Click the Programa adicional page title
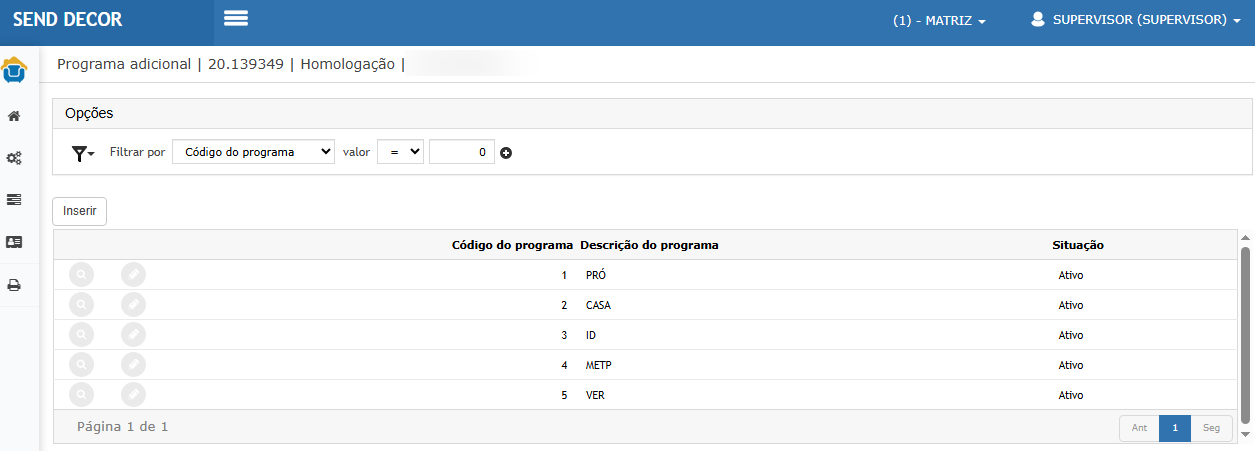Viewport: 1255px width, 451px height. point(123,64)
